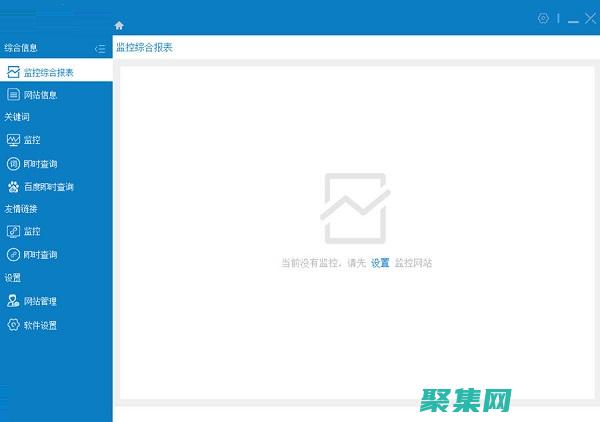The height and width of the screenshot is (422, 600).
Task: Open the 友情链接 即时查询 chain icon
Action: pos(13,254)
